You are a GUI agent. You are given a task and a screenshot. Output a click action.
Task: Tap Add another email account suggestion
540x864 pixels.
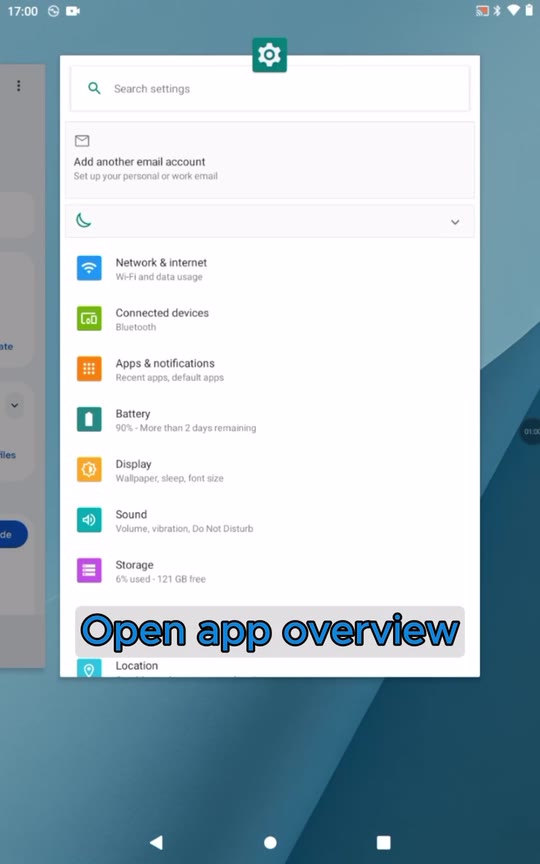point(269,160)
